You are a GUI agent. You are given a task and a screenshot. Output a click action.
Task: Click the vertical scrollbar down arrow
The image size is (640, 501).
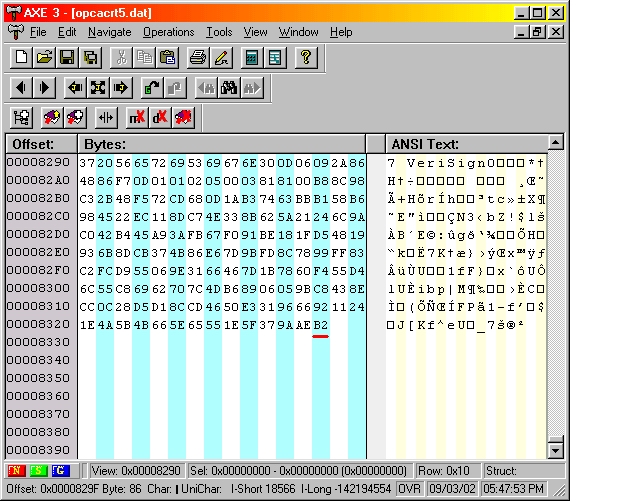557,451
